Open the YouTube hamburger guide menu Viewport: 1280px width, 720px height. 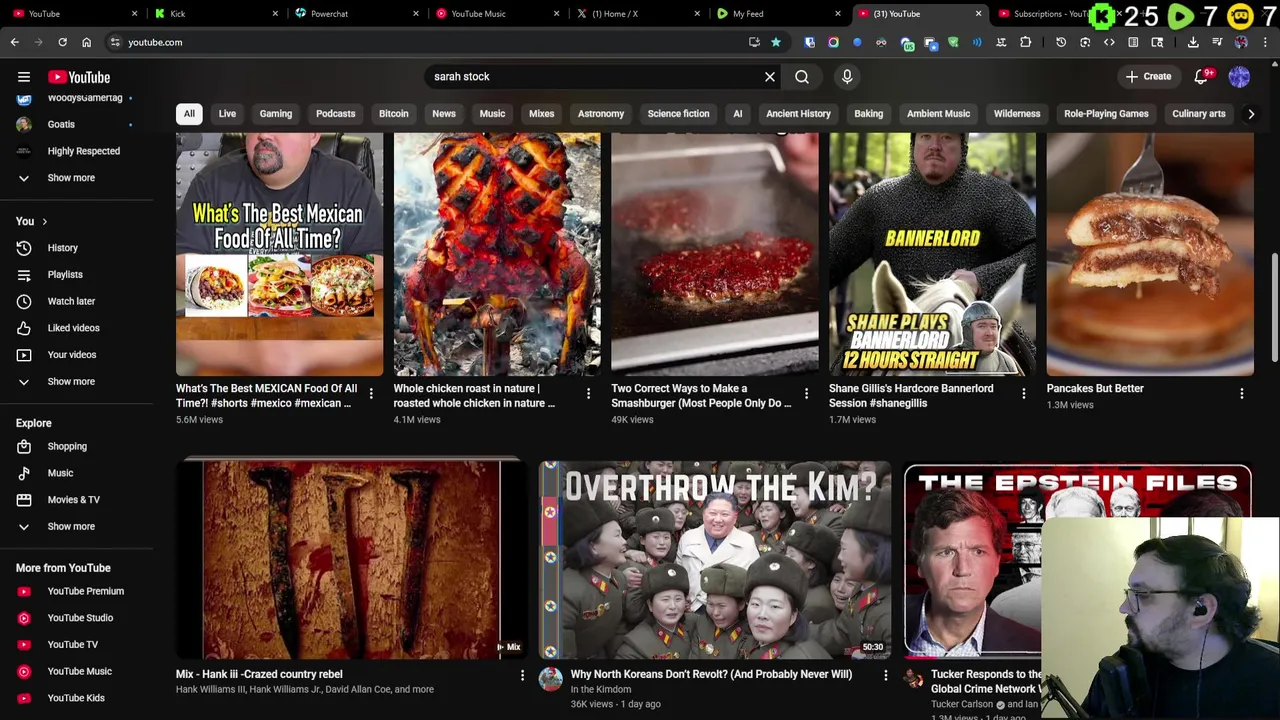[24, 77]
